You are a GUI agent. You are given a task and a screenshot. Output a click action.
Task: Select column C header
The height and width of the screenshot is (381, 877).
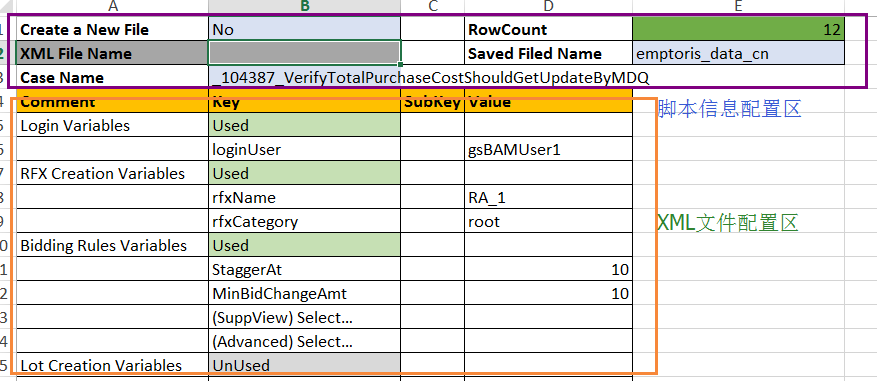(432, 6)
